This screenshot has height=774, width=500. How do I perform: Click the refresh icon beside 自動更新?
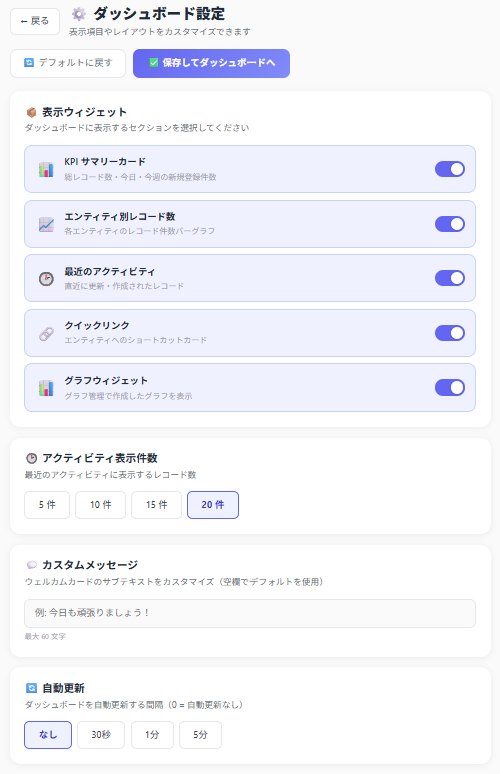tap(31, 688)
